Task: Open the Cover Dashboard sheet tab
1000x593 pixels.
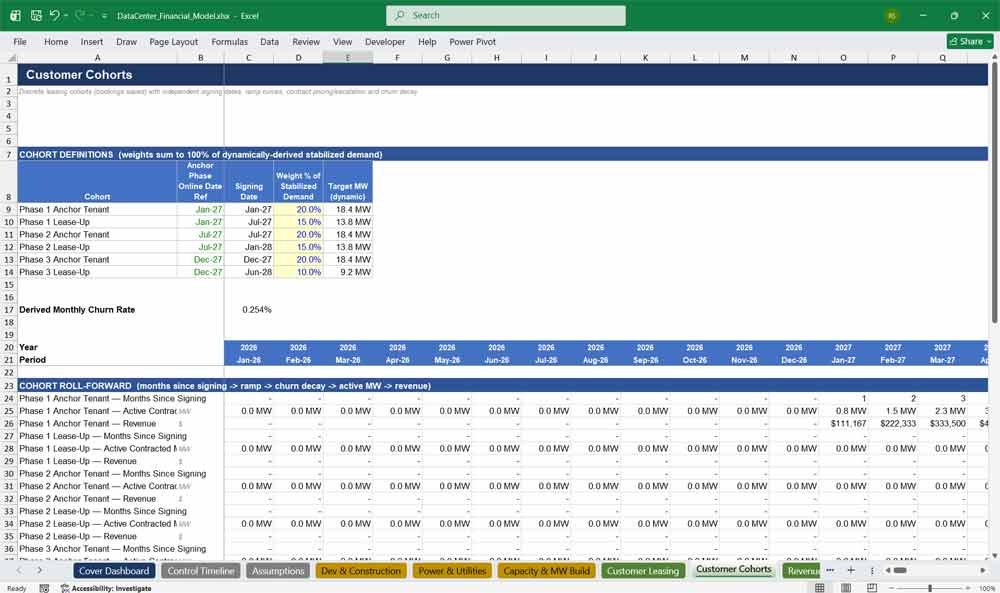Action: (x=114, y=571)
